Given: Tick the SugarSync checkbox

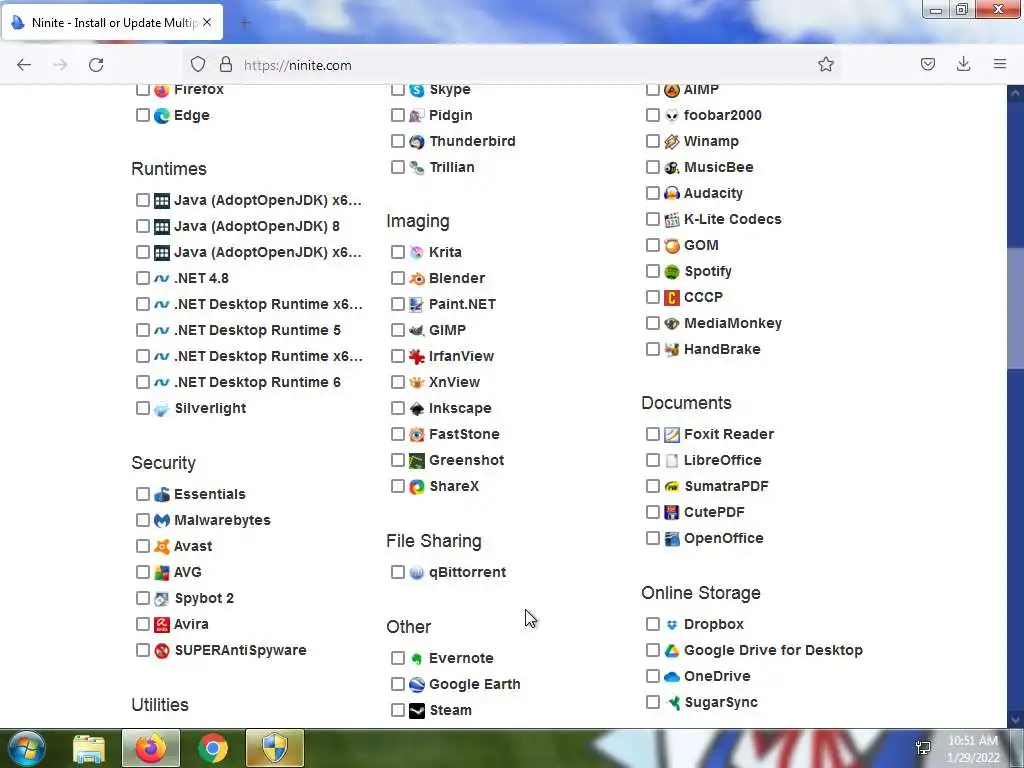Looking at the screenshot, I should point(652,702).
